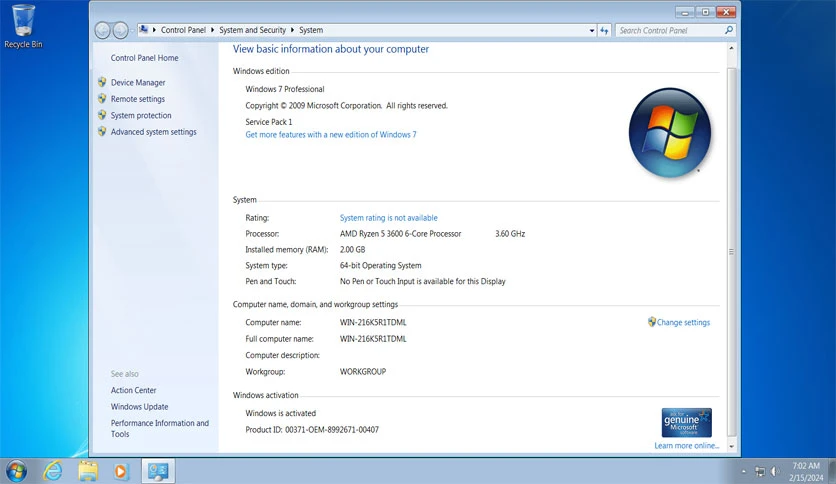Click Learn more online link

coord(687,446)
